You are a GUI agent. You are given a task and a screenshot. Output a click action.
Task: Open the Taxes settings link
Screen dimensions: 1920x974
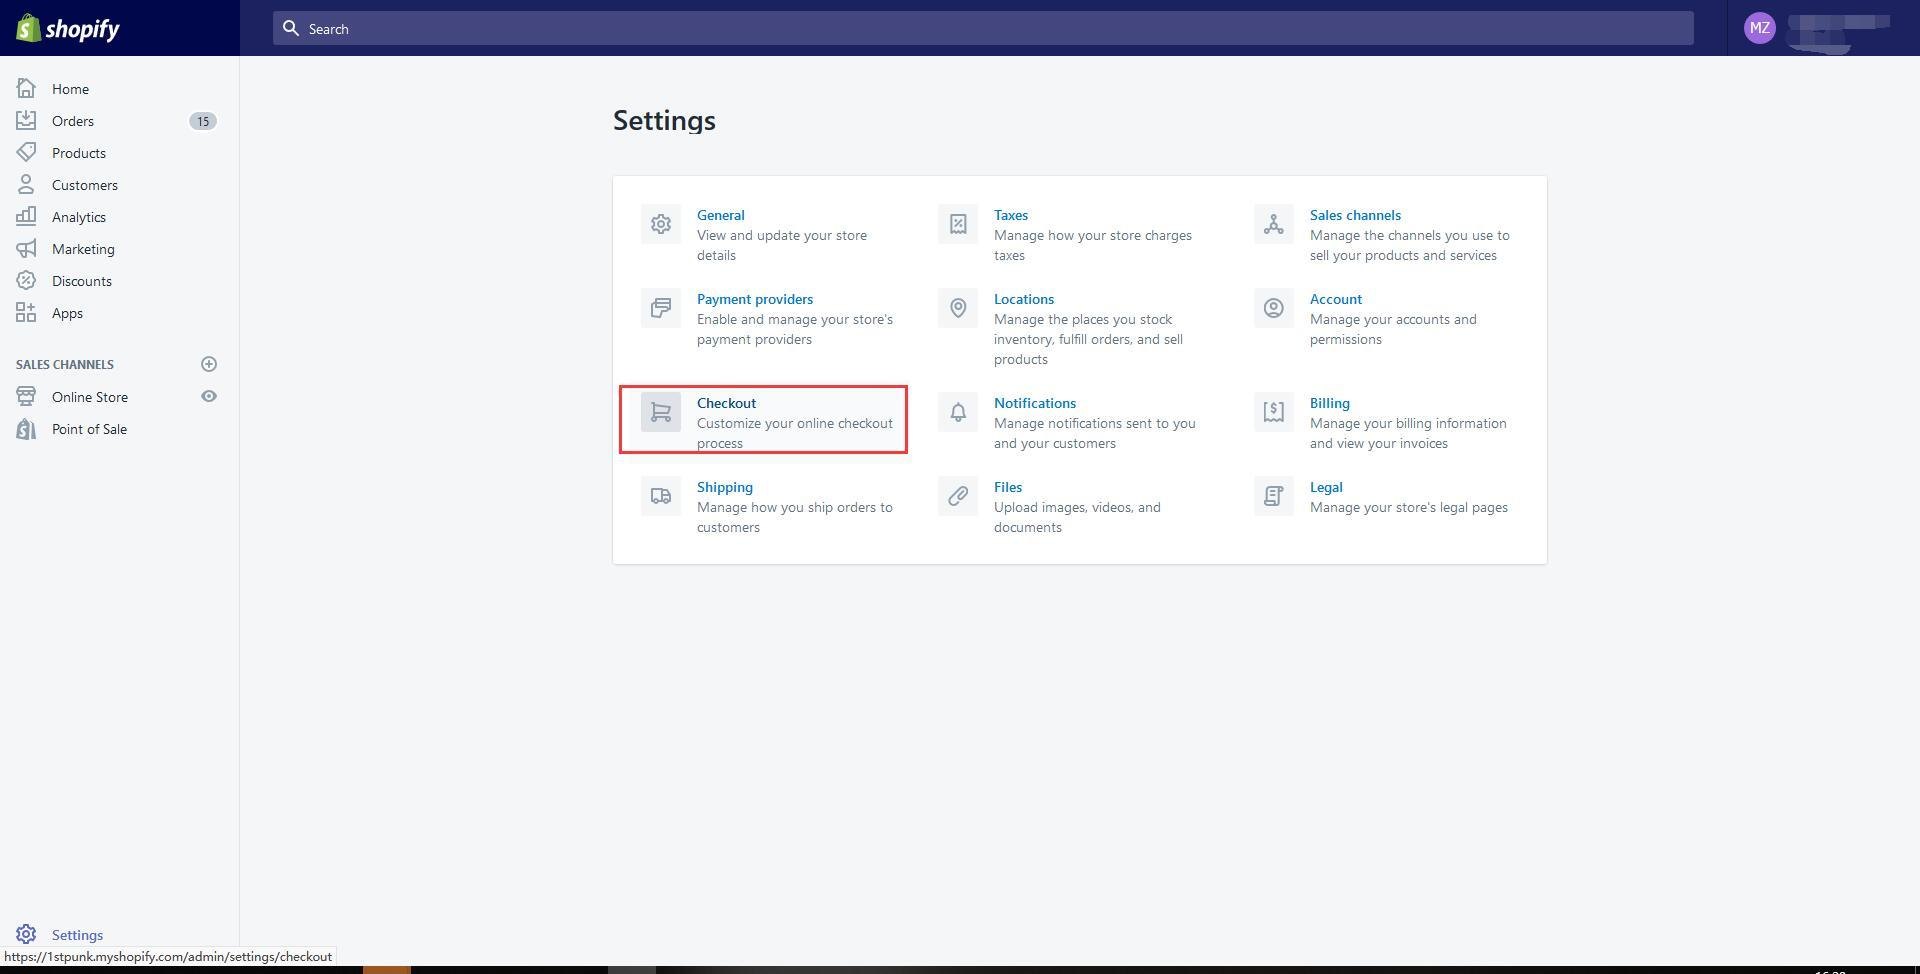(1011, 215)
